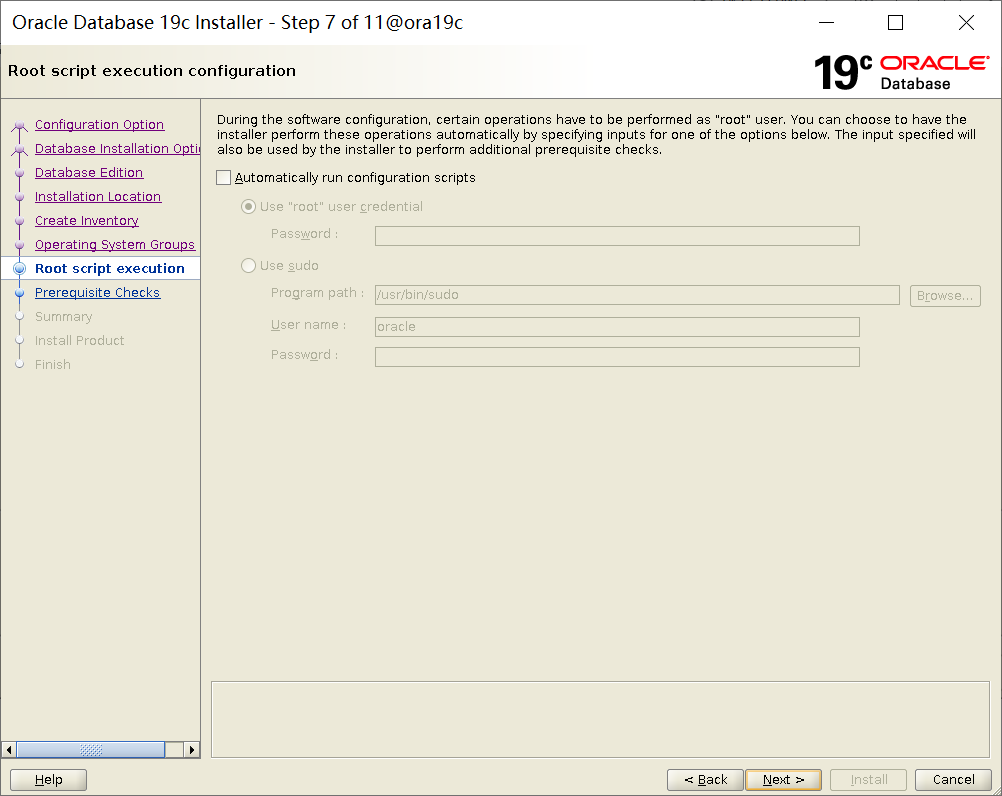The image size is (1002, 796).
Task: Click the < Back button
Action: point(705,779)
